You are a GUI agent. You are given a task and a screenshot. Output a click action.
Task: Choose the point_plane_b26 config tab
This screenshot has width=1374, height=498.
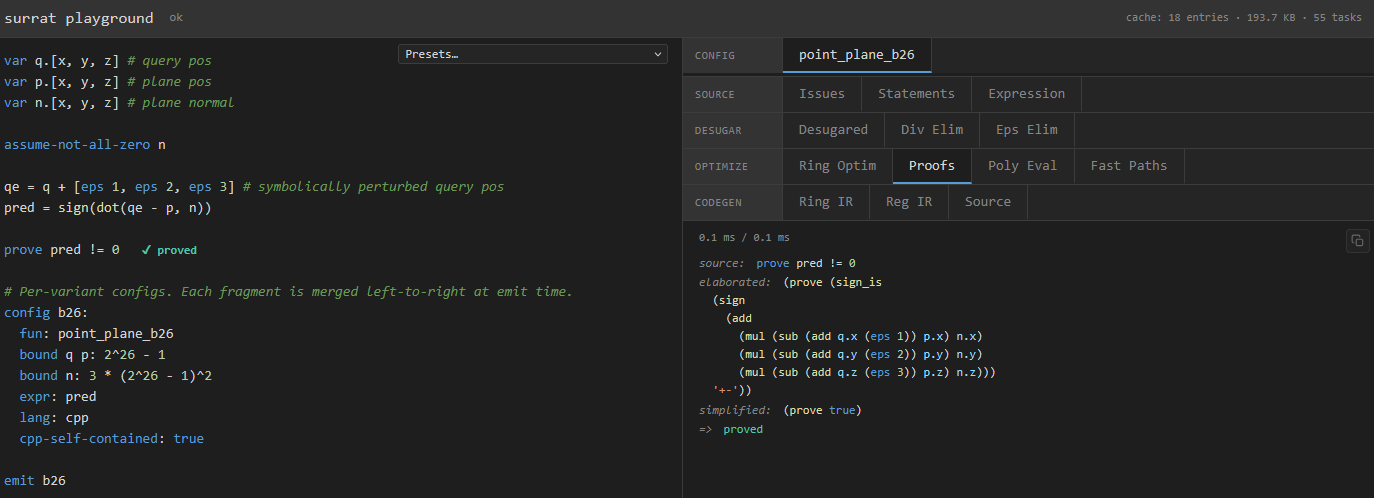pos(857,55)
